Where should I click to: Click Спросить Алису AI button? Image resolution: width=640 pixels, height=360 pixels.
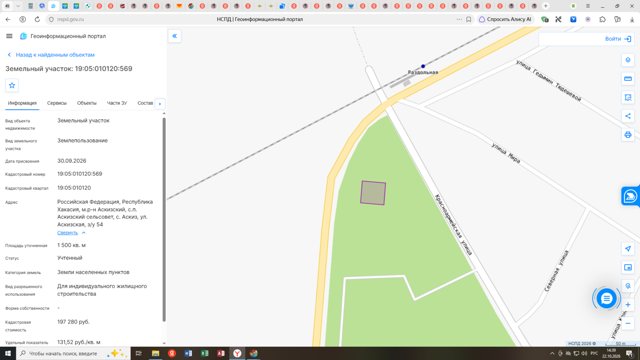505,19
